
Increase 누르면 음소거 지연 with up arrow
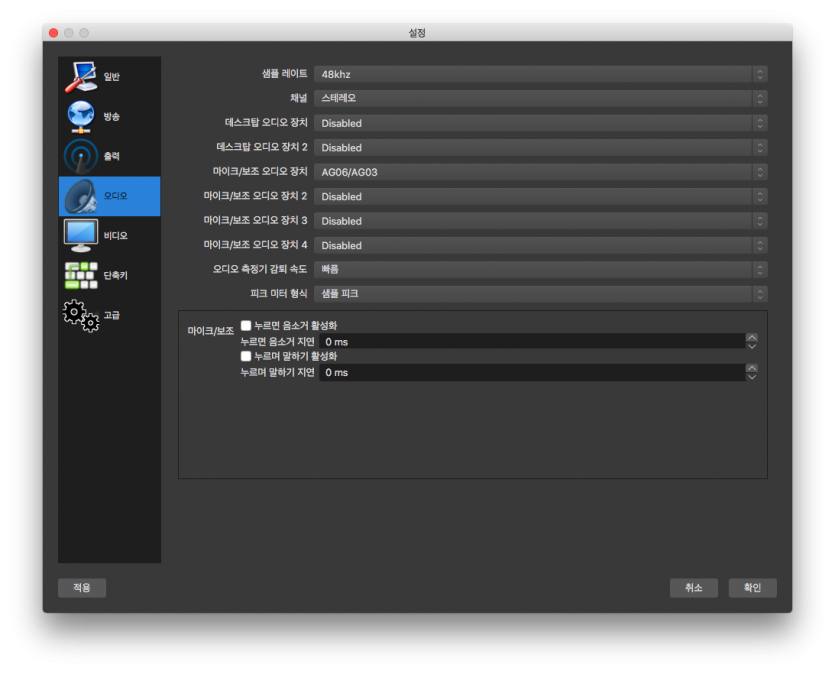click(x=751, y=338)
